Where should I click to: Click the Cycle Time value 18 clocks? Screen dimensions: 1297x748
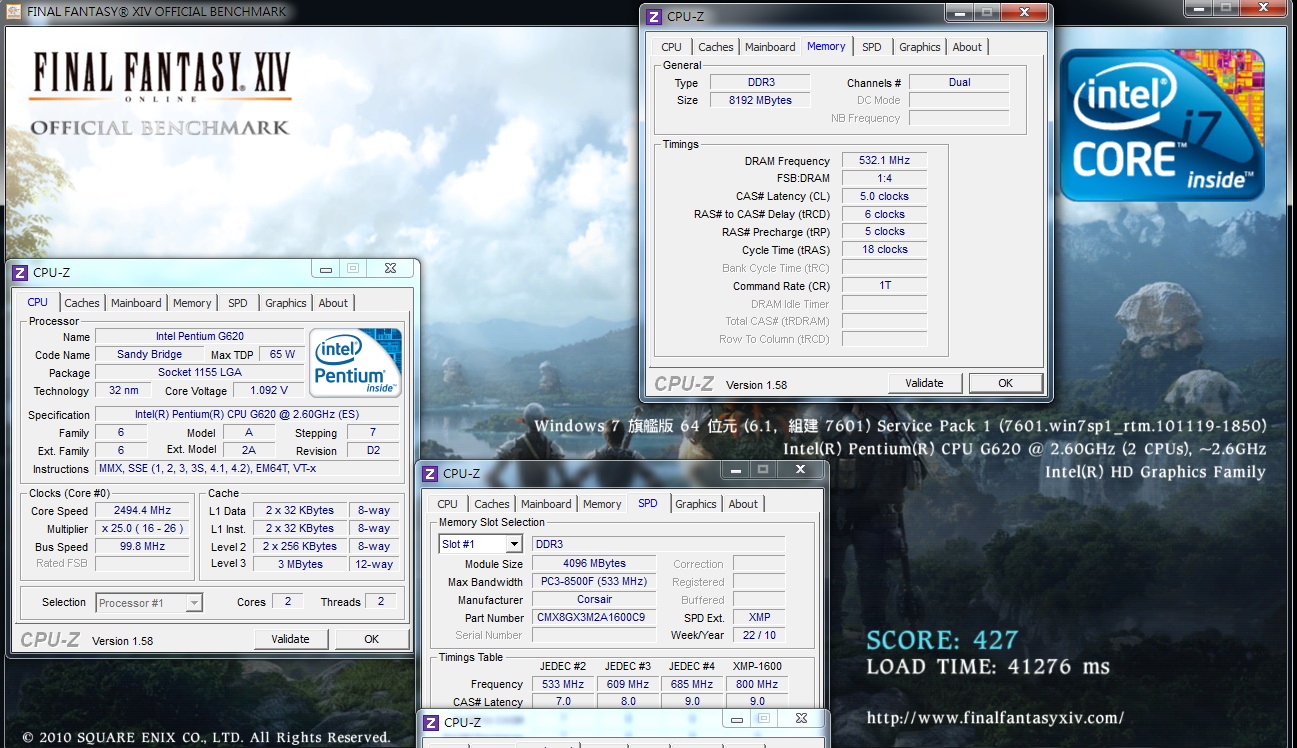tap(884, 250)
